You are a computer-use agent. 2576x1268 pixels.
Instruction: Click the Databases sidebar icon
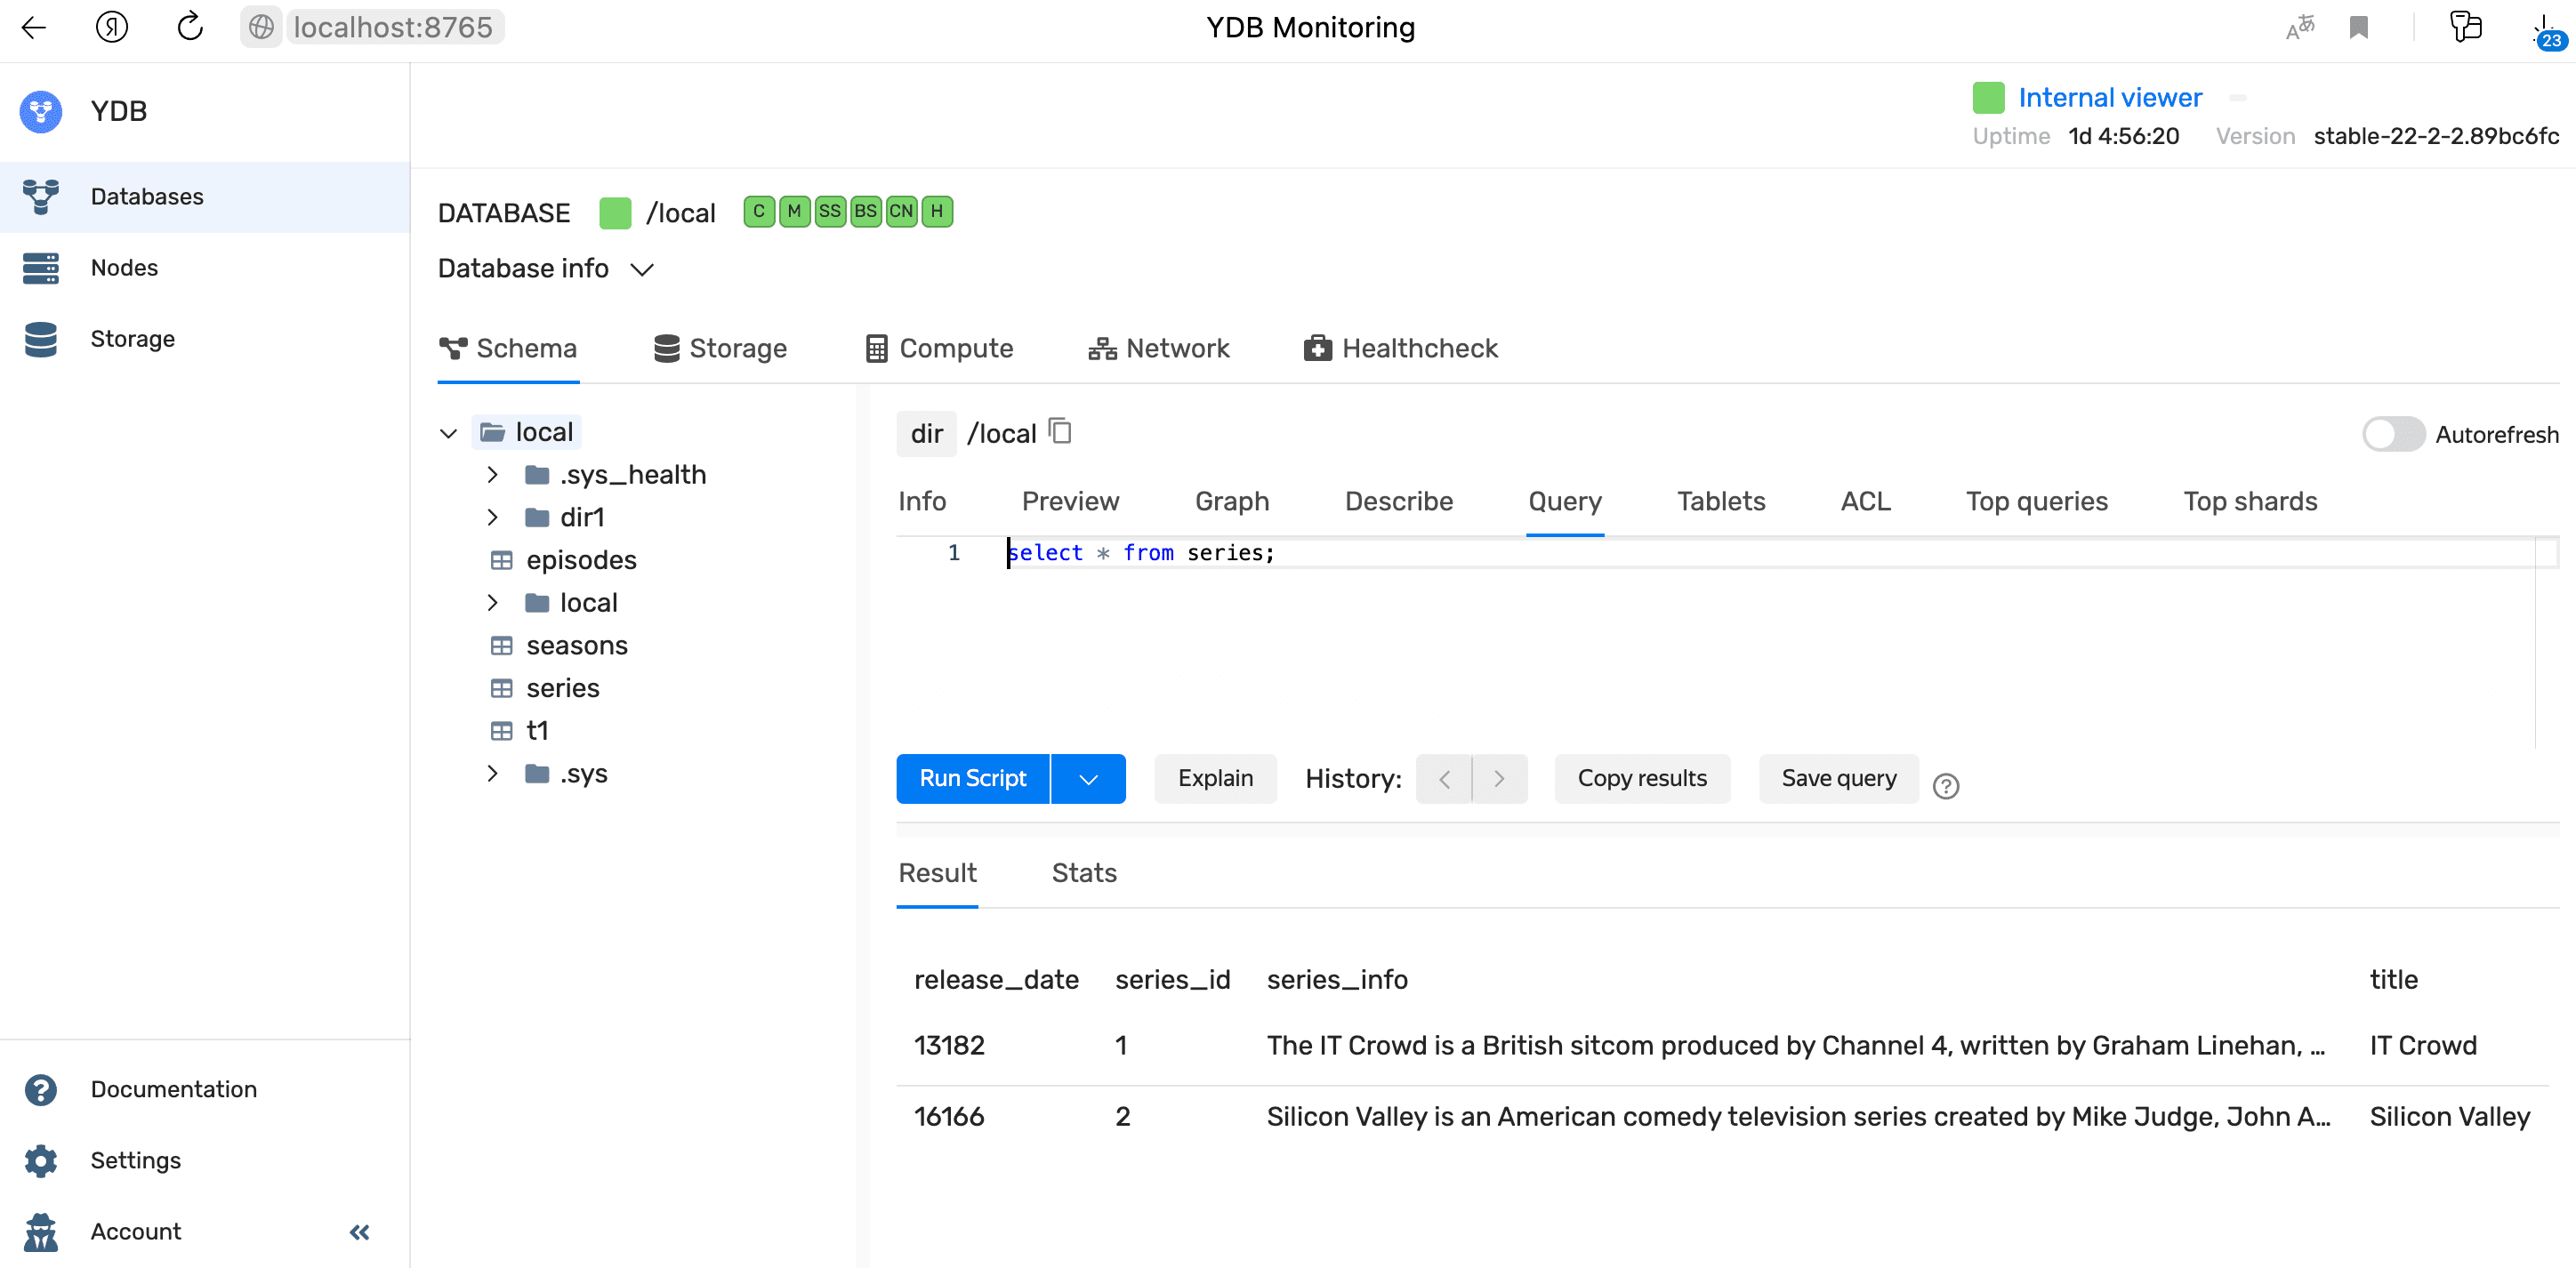pyautogui.click(x=41, y=196)
